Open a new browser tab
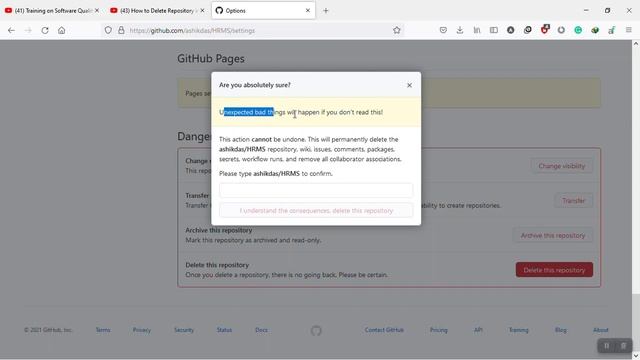The width and height of the screenshot is (640, 360). pos(326,11)
